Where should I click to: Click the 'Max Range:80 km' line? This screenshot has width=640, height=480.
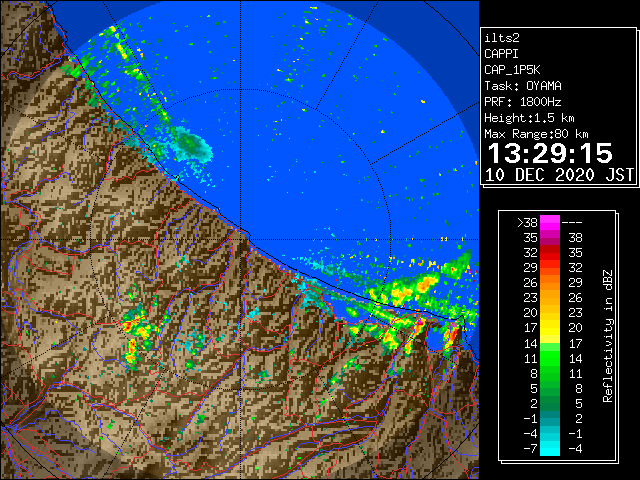536,134
